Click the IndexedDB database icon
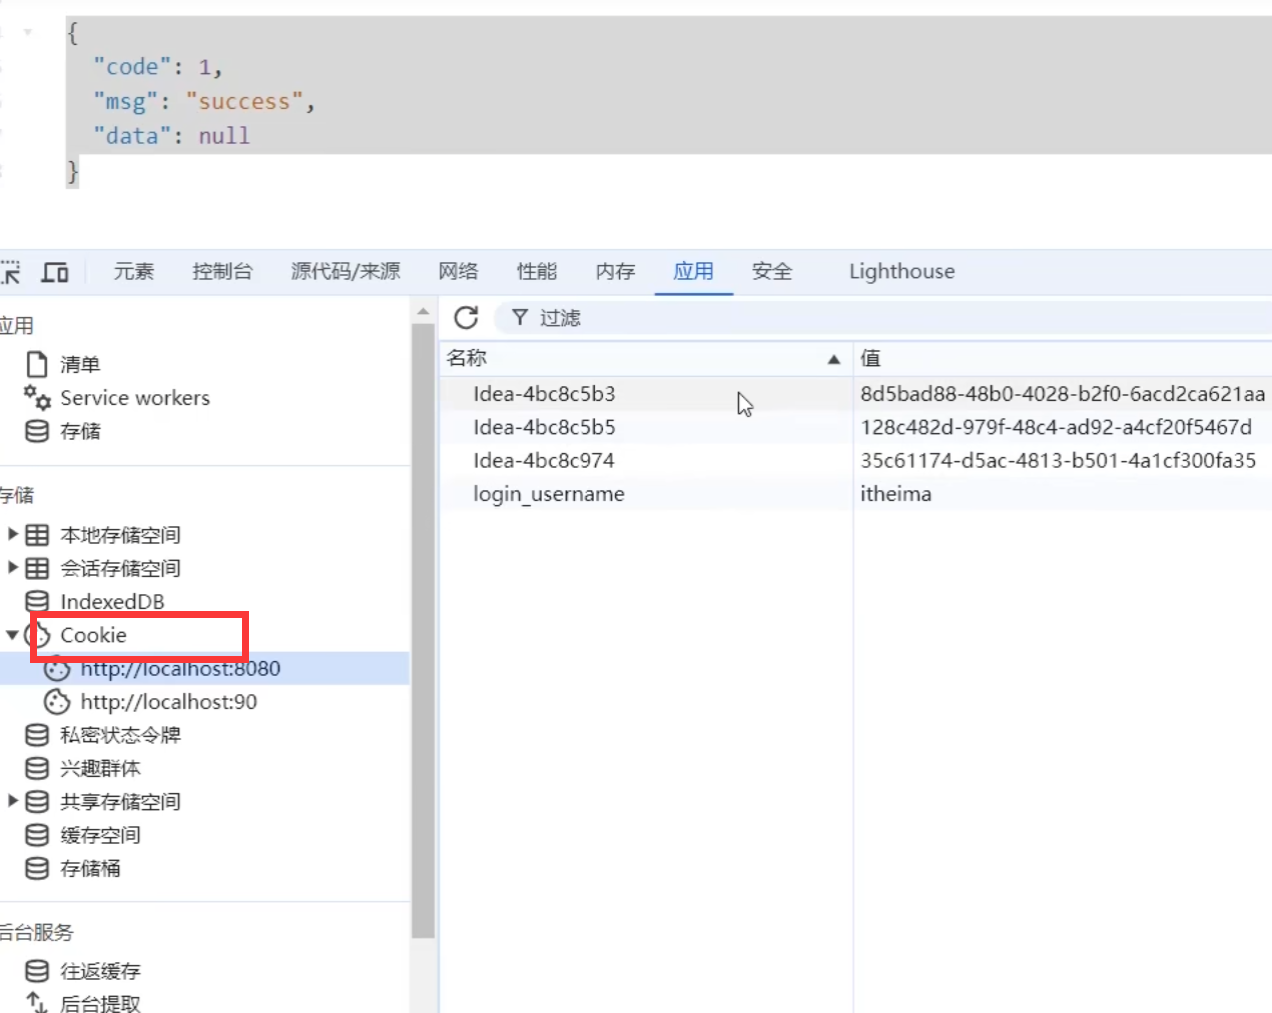The width and height of the screenshot is (1272, 1013). 37,602
